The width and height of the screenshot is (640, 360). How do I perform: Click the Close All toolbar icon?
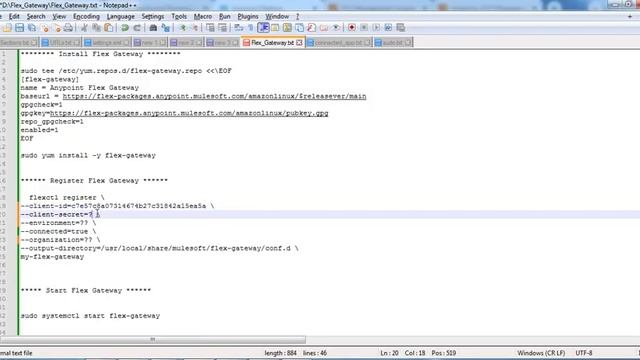point(57,28)
